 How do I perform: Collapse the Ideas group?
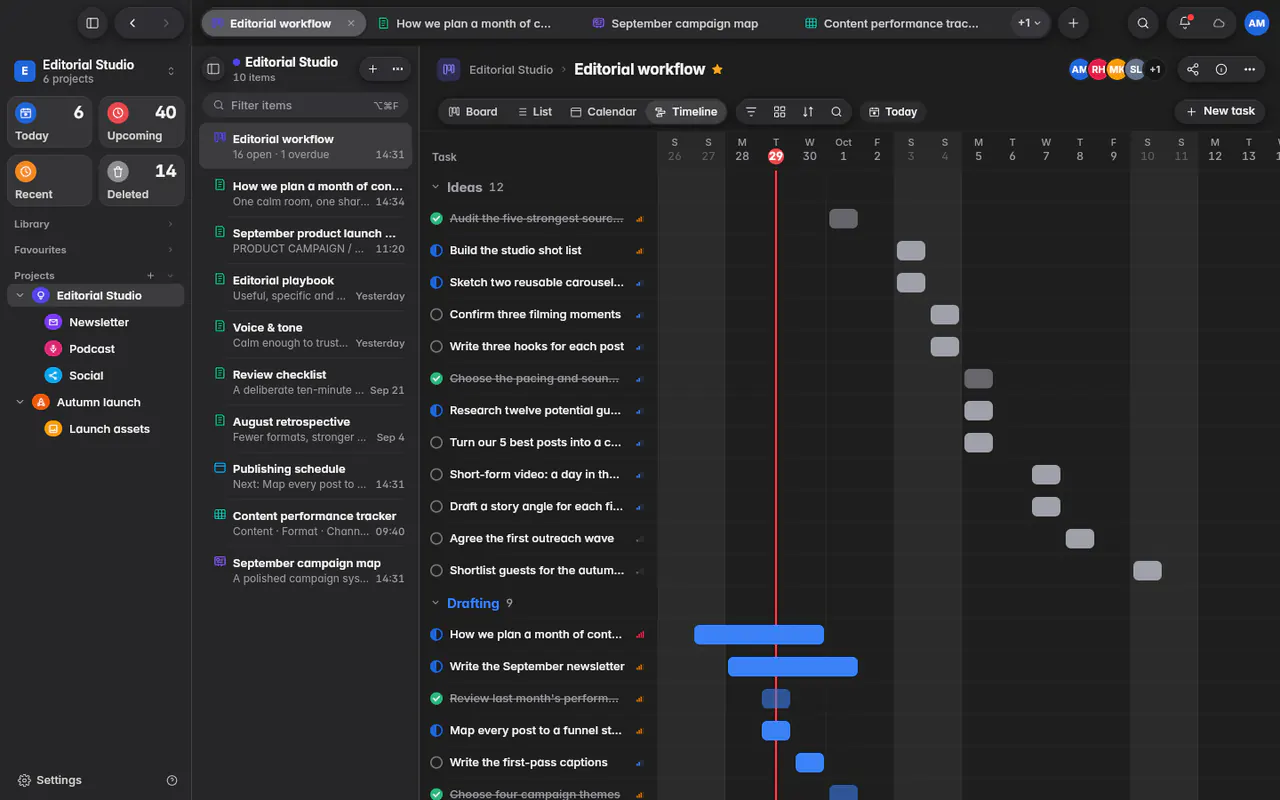[x=435, y=187]
